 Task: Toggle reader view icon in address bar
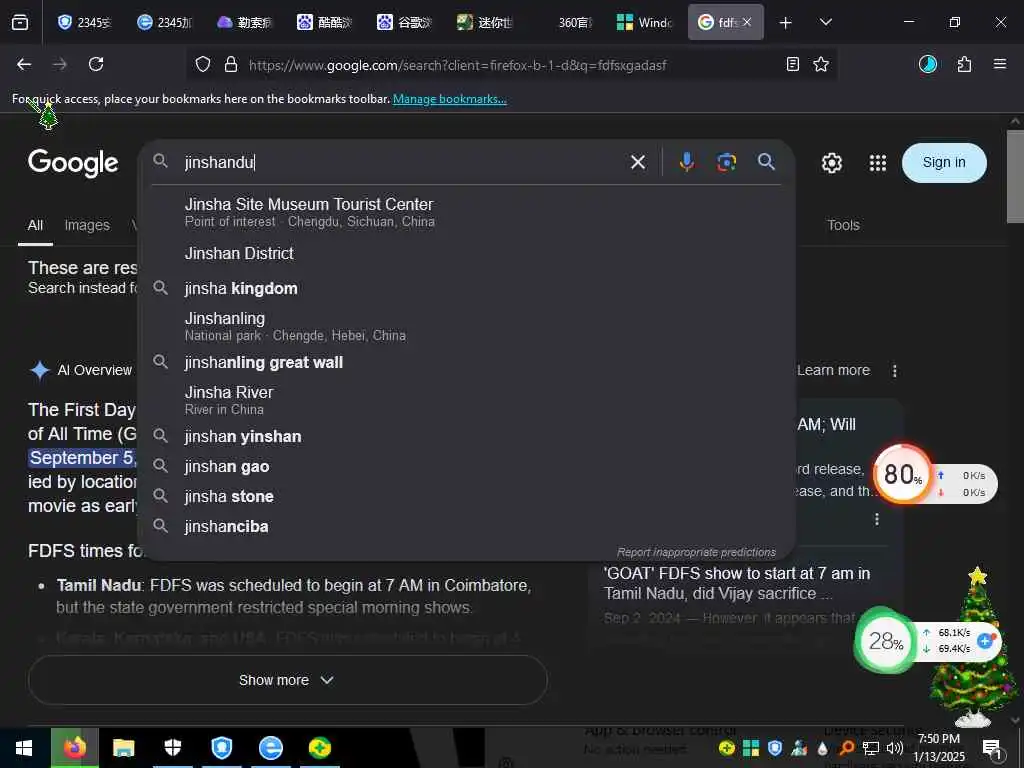793,64
